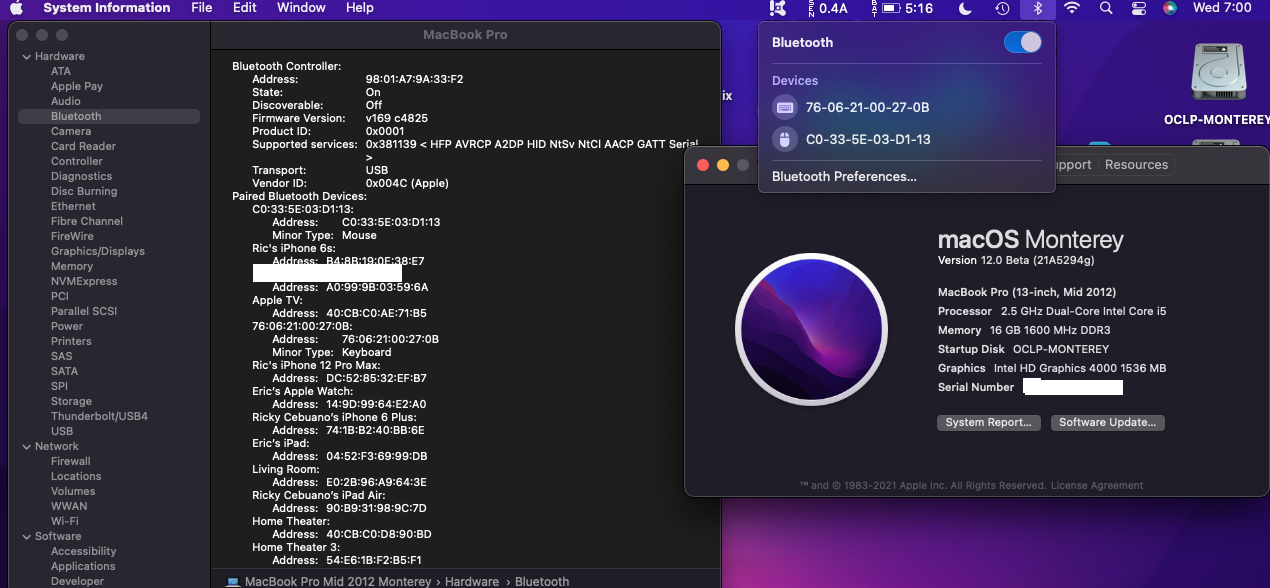Select Wi-Fi in the sidebar
The width and height of the screenshot is (1270, 588).
[x=65, y=521]
